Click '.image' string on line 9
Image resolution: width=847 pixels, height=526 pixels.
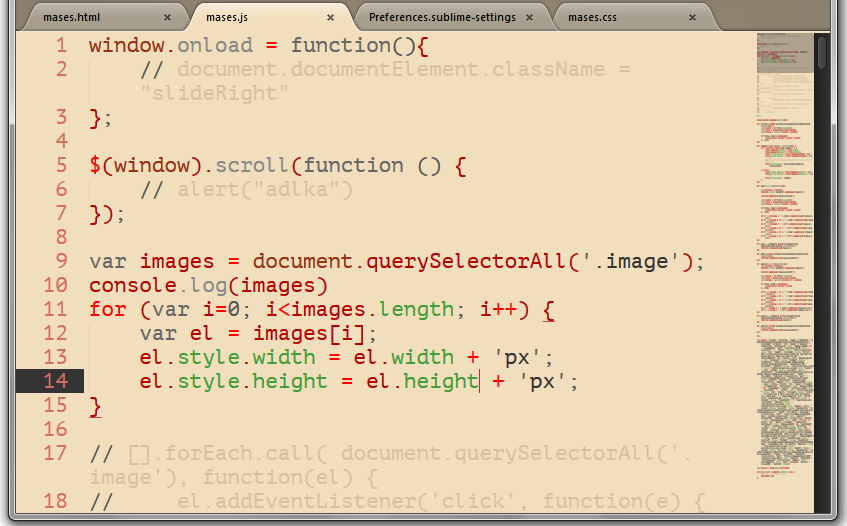[632, 262]
